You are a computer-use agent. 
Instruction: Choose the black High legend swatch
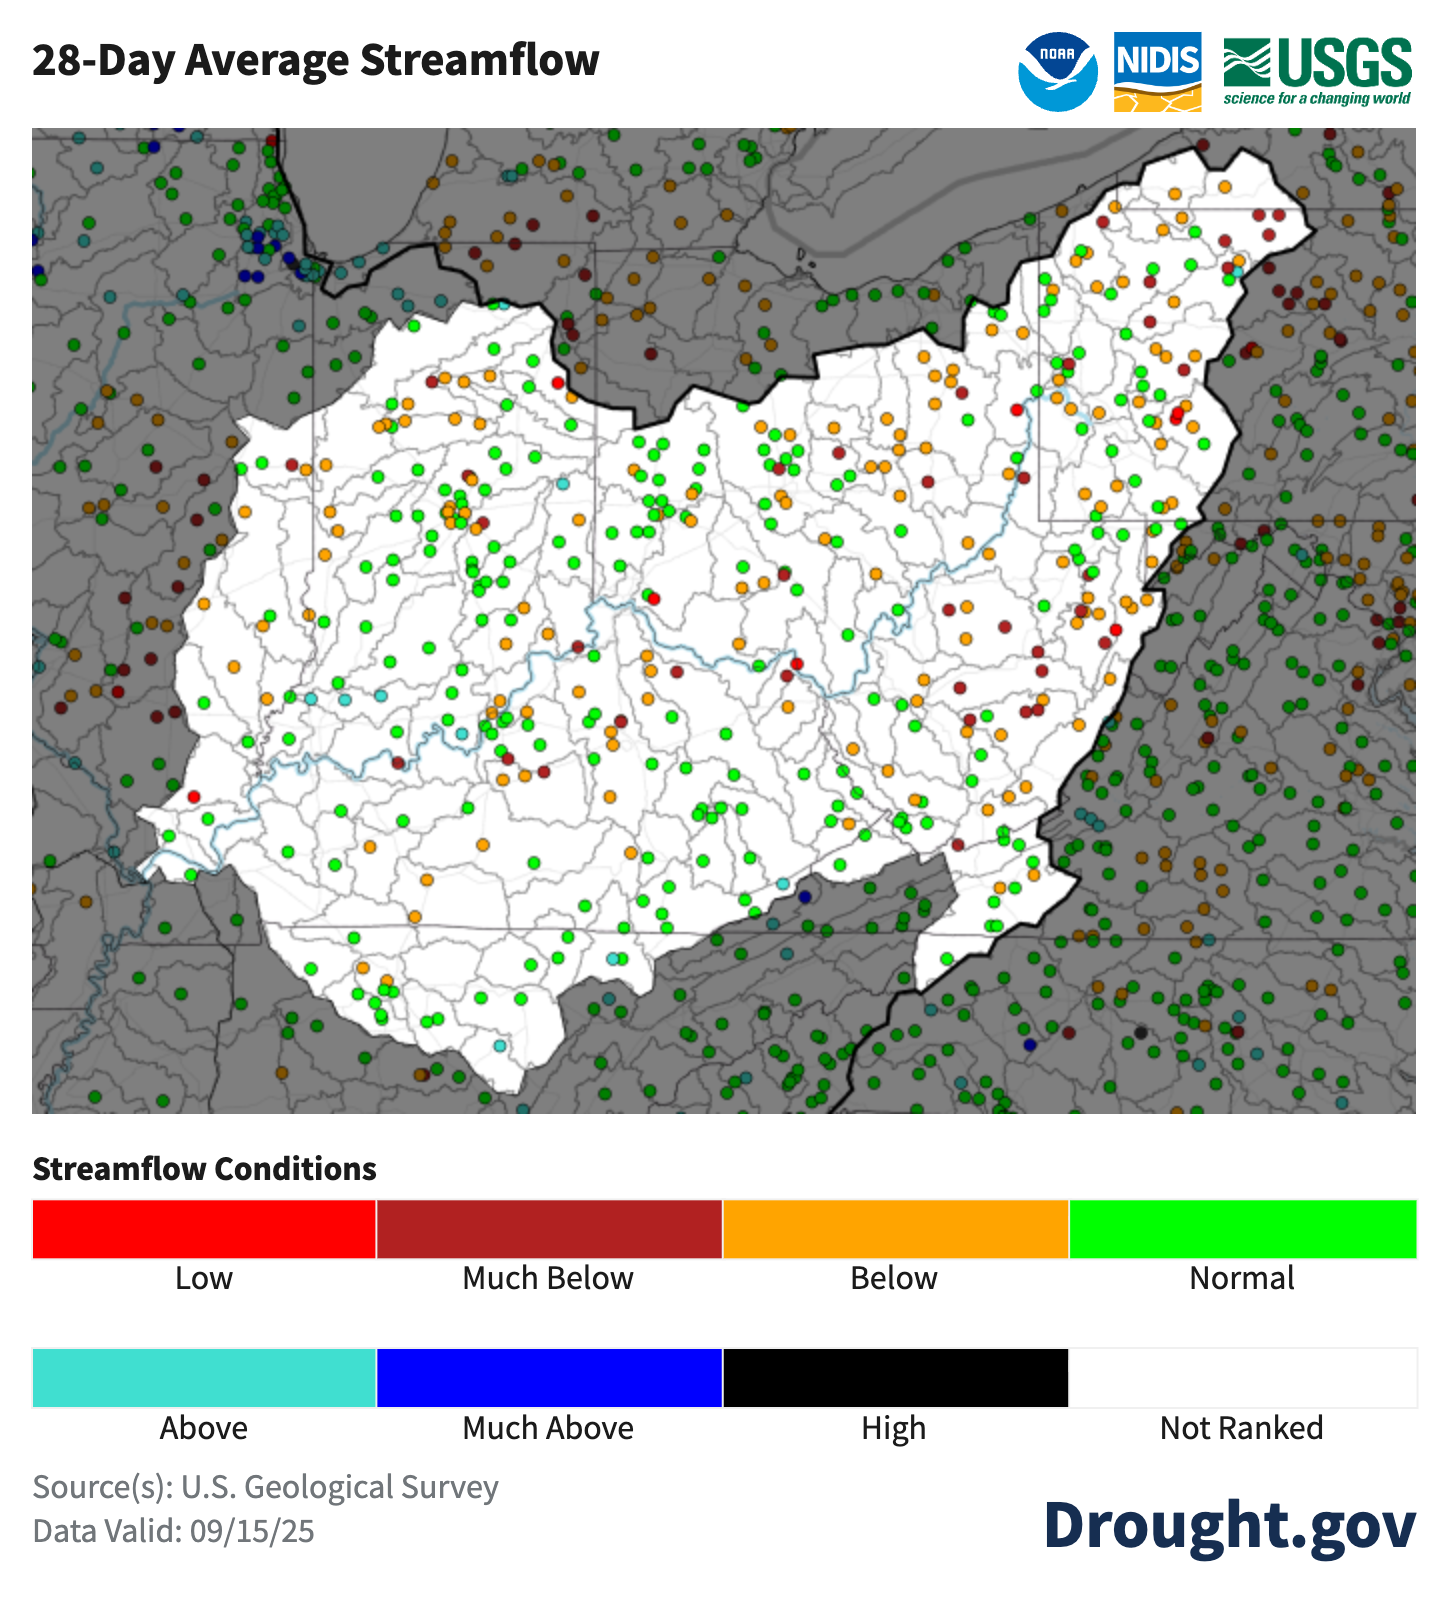click(895, 1378)
